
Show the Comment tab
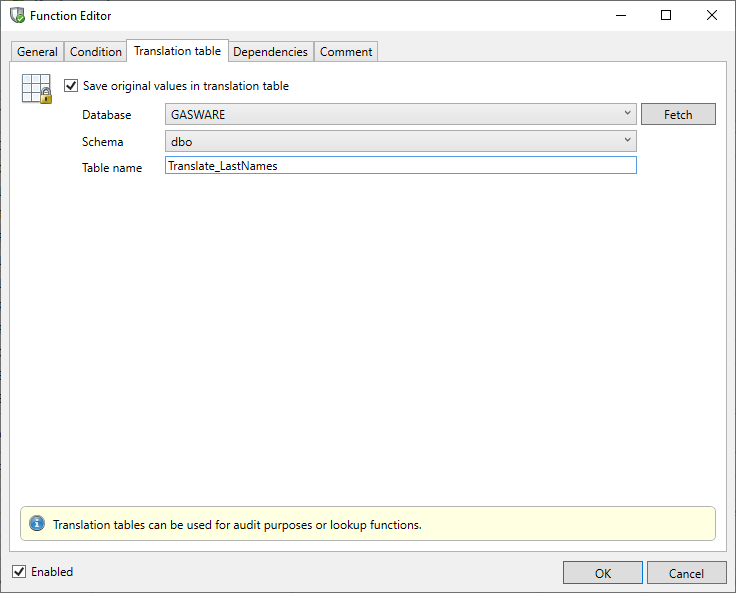click(346, 52)
